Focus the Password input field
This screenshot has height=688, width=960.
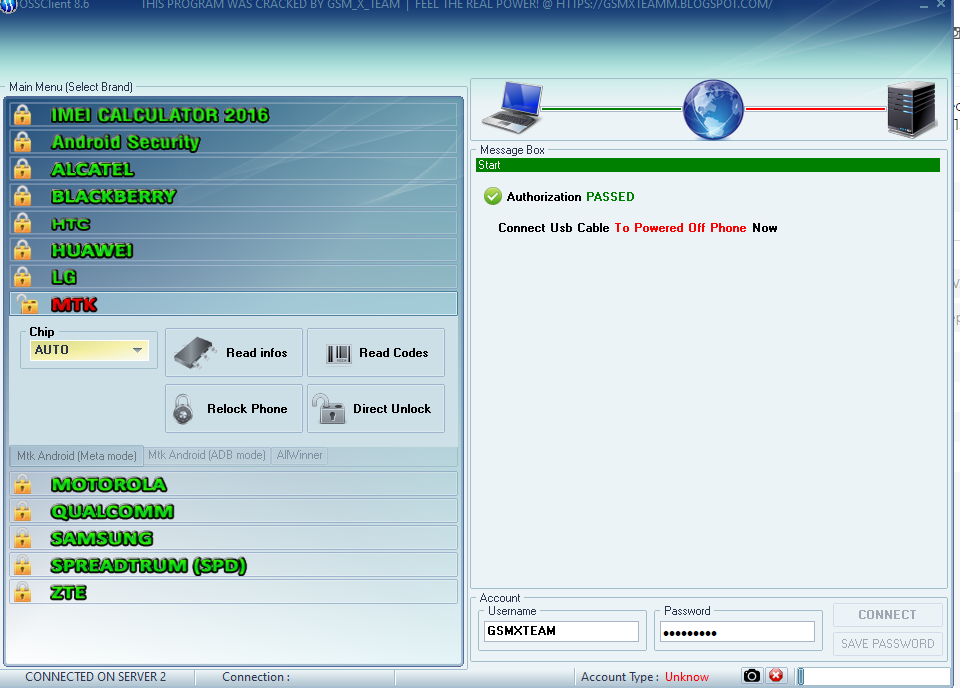pyautogui.click(x=737, y=632)
